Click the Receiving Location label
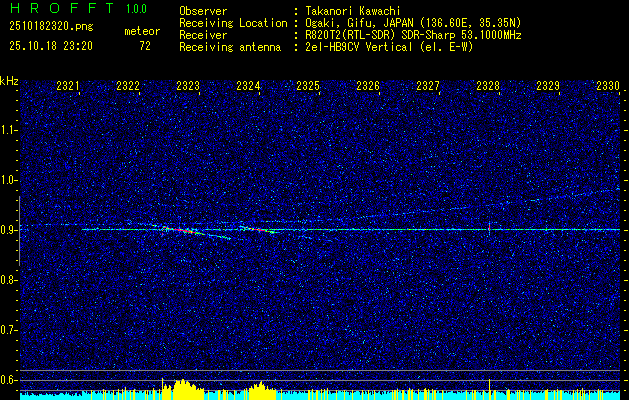Image resolution: width=629 pixels, height=400 pixels. pyautogui.click(x=233, y=23)
